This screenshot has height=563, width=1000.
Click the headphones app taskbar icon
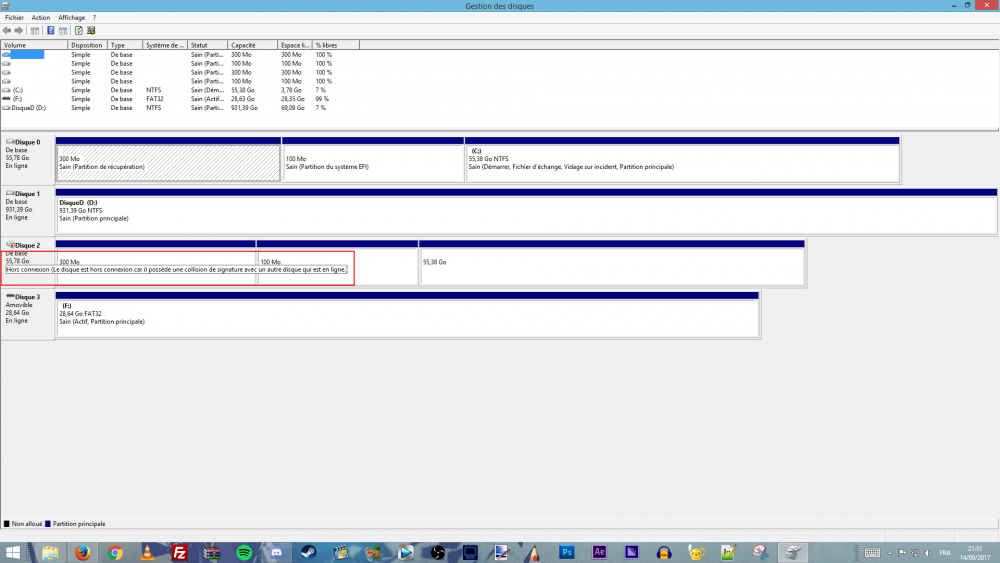pyautogui.click(x=664, y=553)
